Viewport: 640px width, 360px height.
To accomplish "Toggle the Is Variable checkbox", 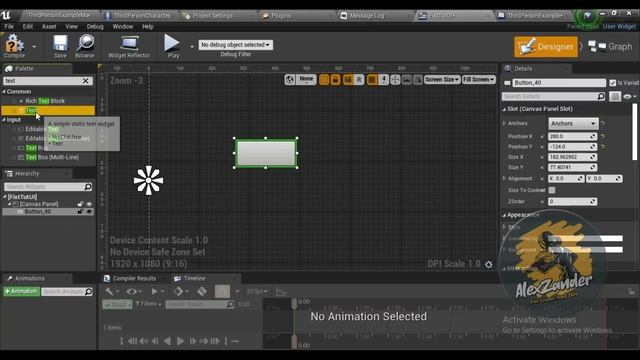I will [613, 83].
